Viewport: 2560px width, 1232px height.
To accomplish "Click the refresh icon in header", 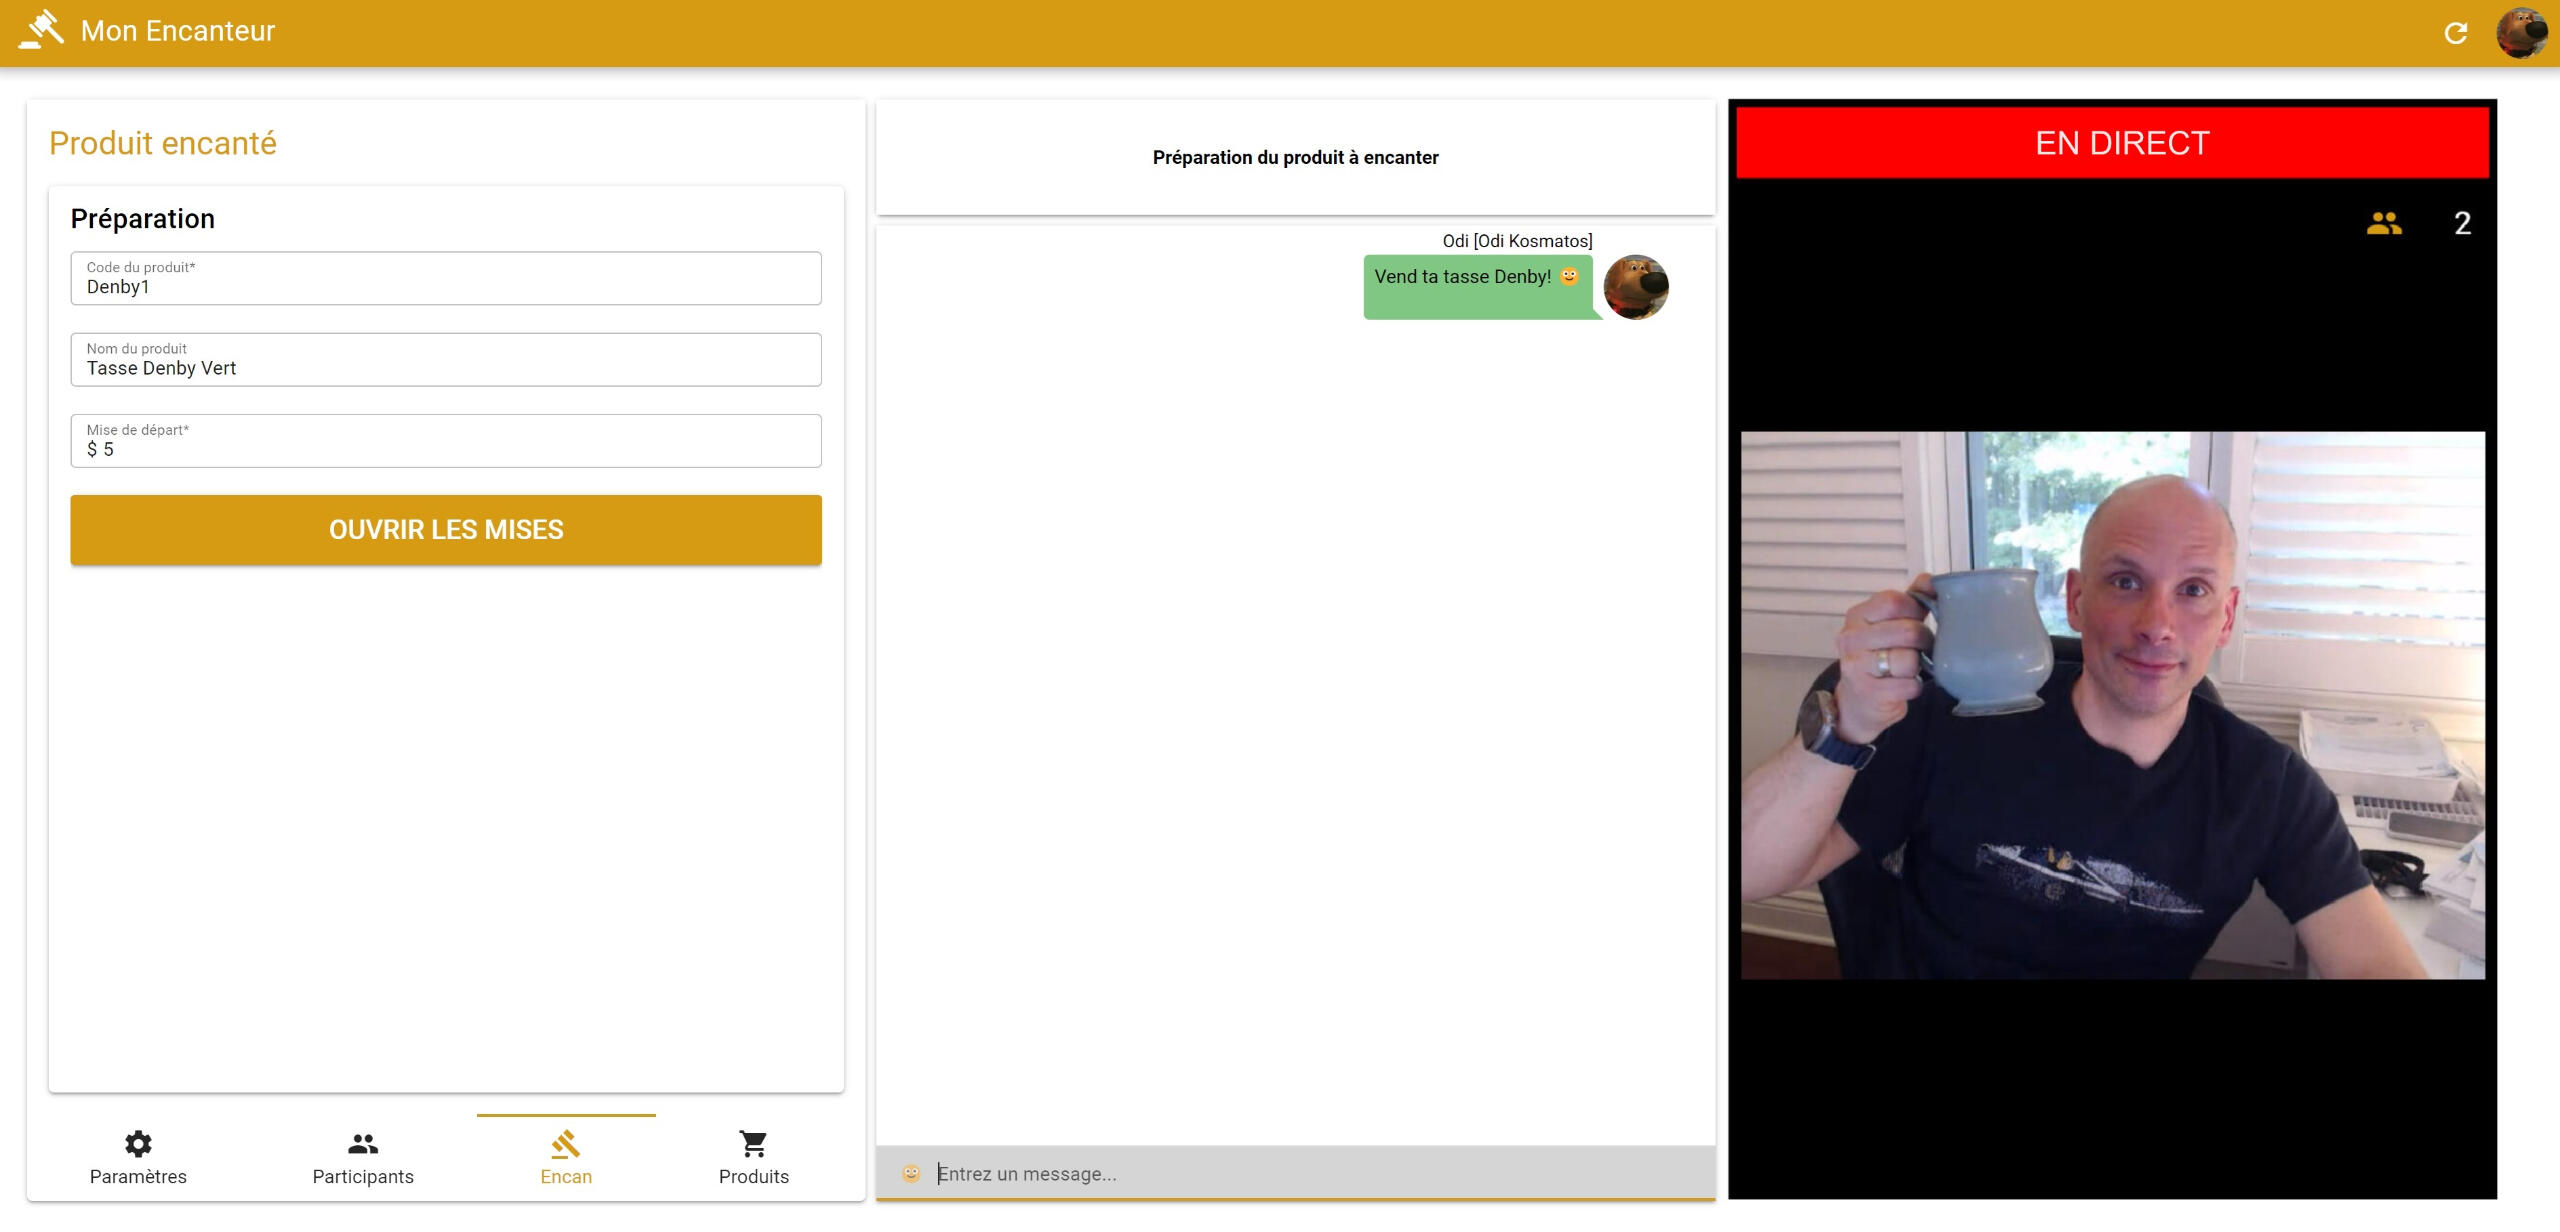I will (2455, 33).
